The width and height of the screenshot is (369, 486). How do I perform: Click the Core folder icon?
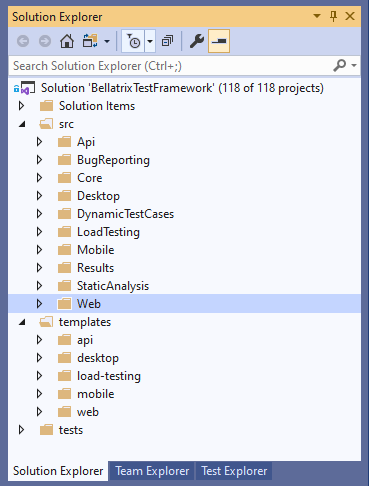pos(64,178)
